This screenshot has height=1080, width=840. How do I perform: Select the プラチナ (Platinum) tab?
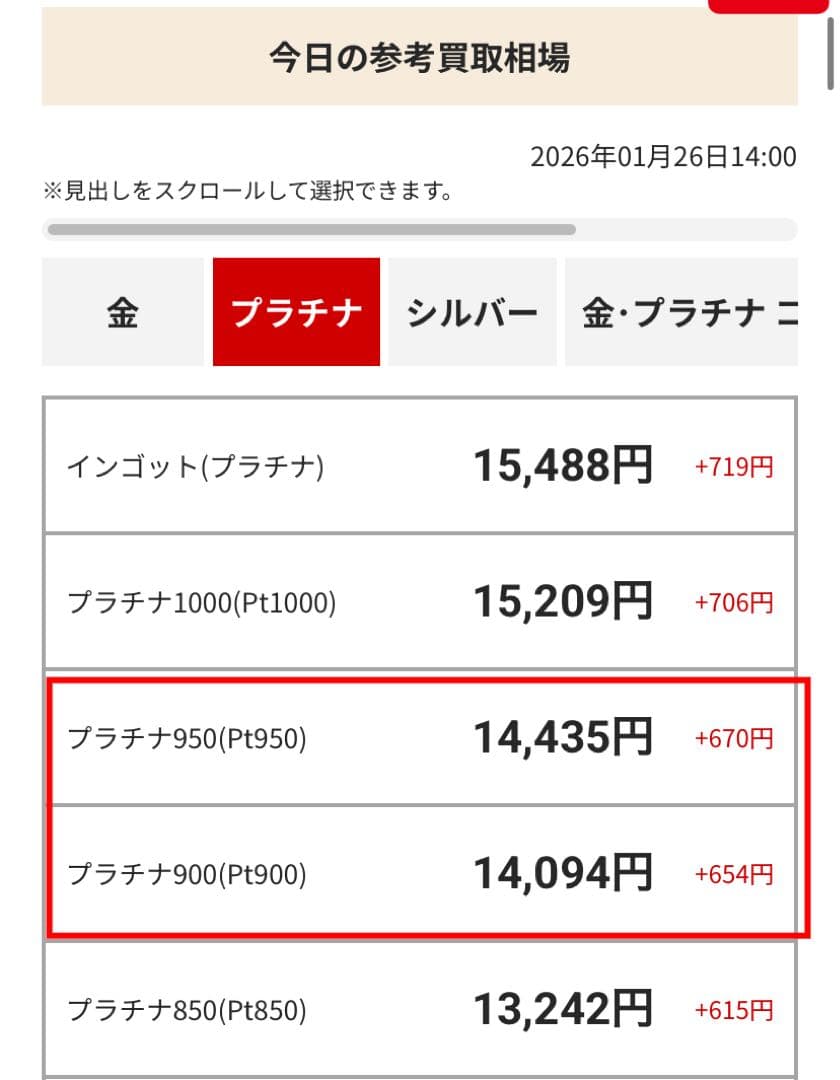pos(297,312)
